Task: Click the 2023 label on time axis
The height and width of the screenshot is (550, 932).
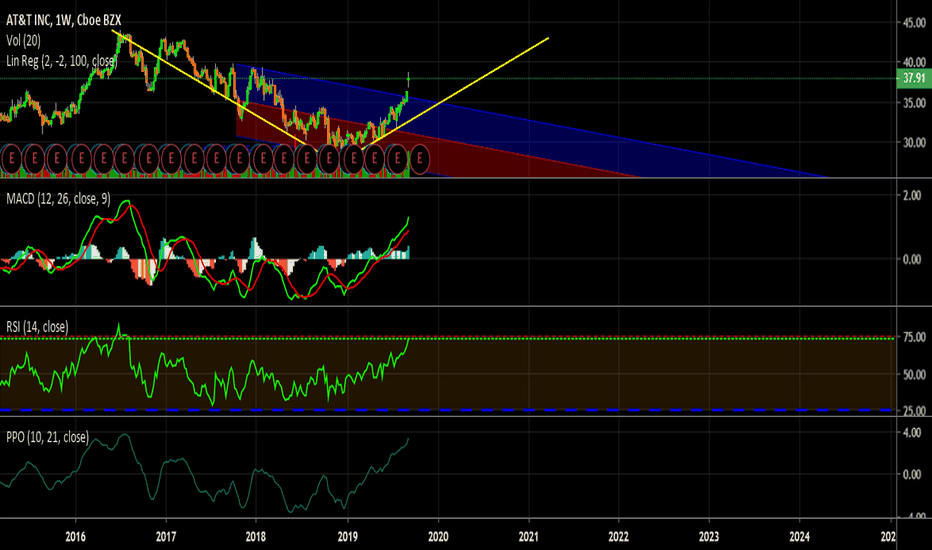Action: tap(709, 537)
